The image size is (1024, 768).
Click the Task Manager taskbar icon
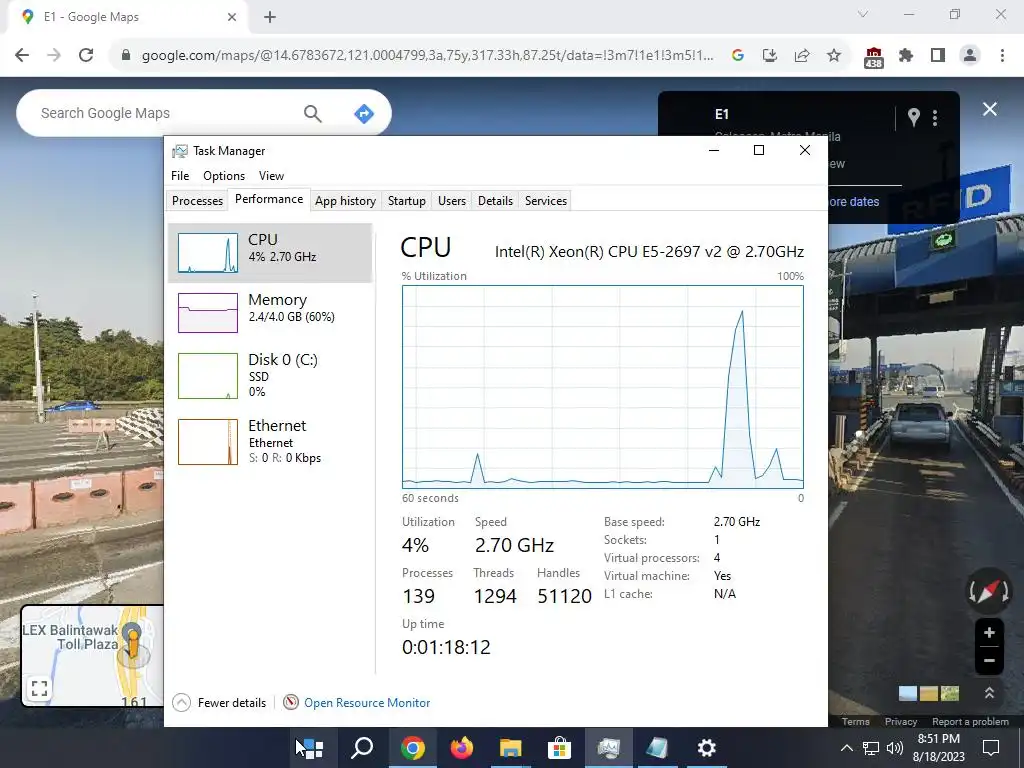coord(609,748)
